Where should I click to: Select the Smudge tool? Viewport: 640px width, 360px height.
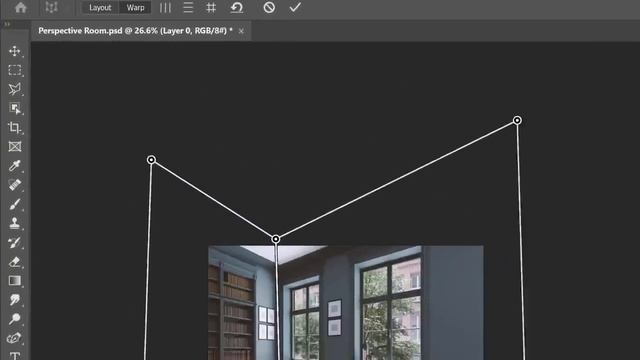15,300
